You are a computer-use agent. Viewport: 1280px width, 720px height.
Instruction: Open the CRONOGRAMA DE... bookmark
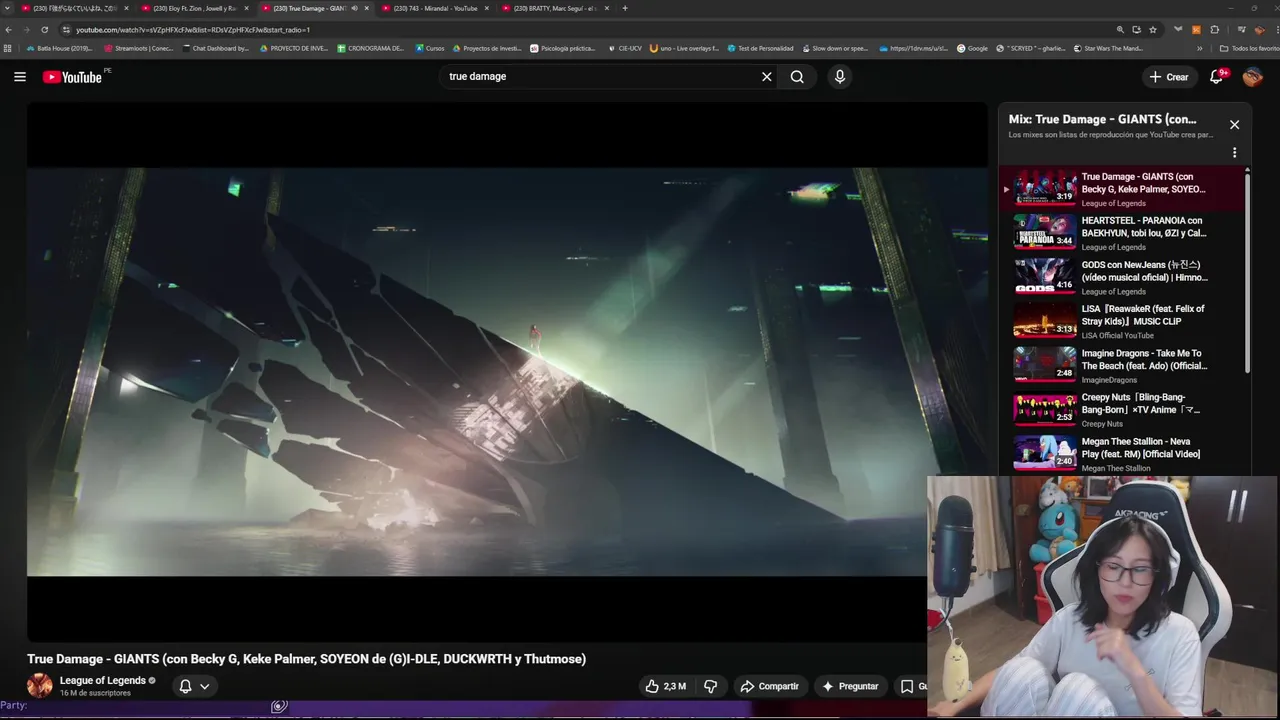pyautogui.click(x=371, y=48)
